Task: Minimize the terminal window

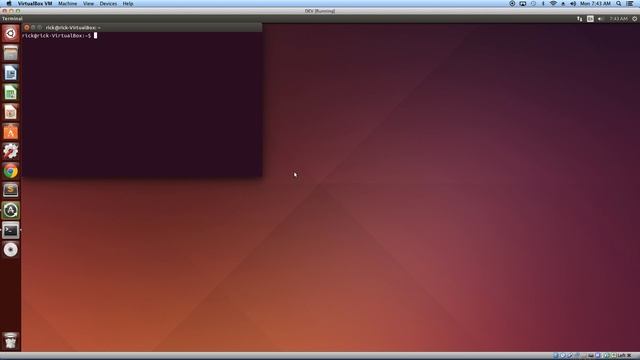Action: (33, 27)
